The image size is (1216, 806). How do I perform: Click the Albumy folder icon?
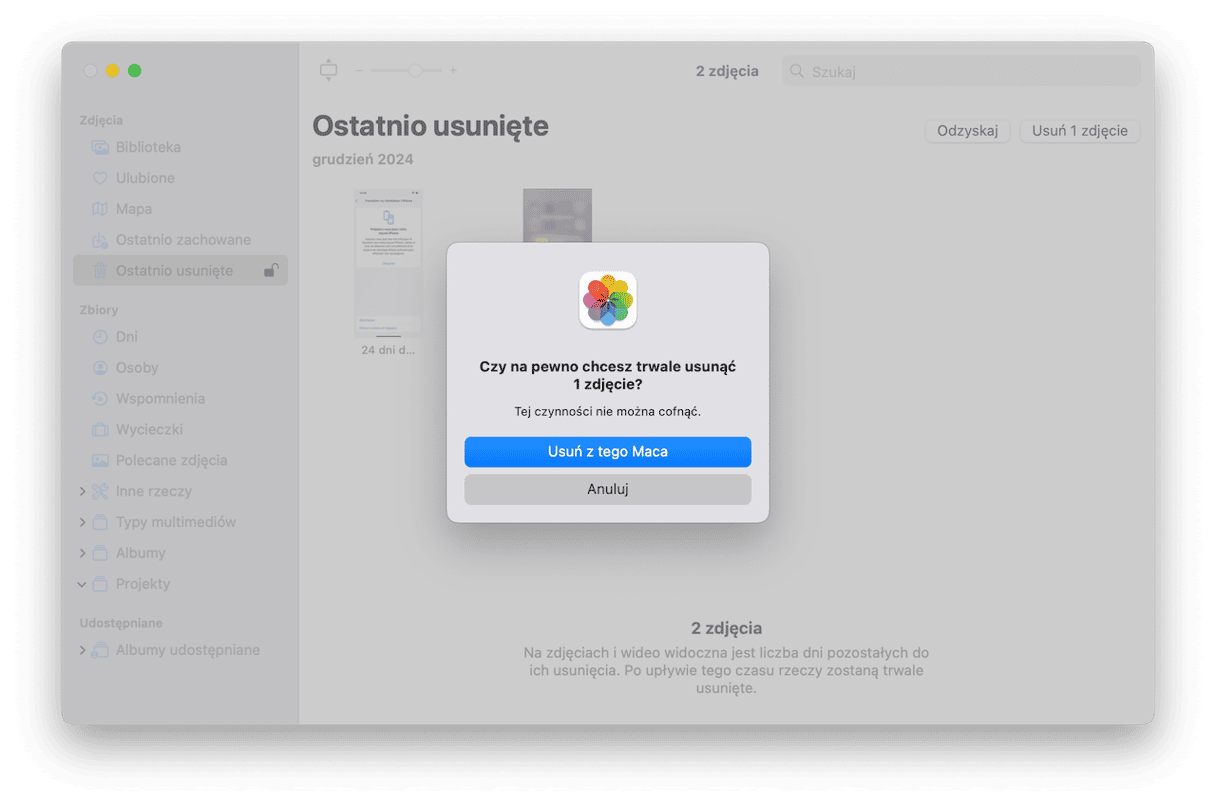click(100, 554)
